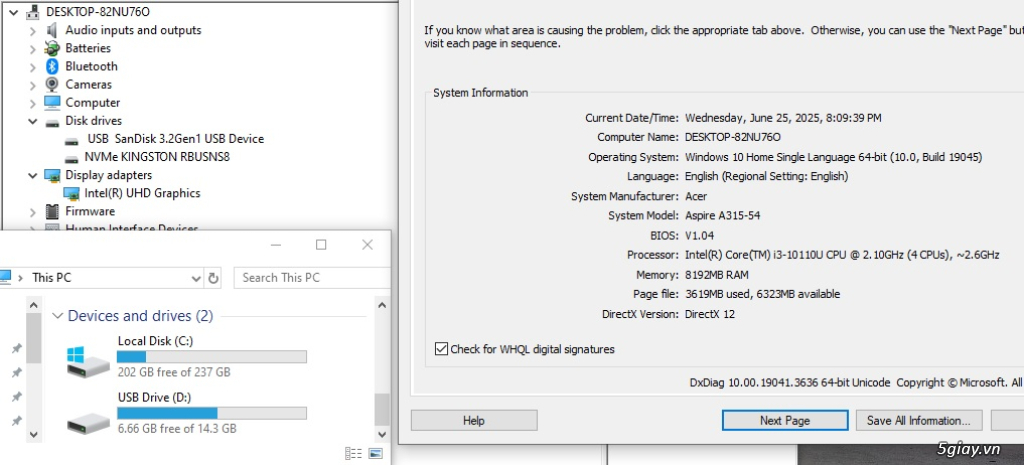This screenshot has width=1024, height=465.
Task: Open the address bar history dropdown
Action: [x=196, y=278]
